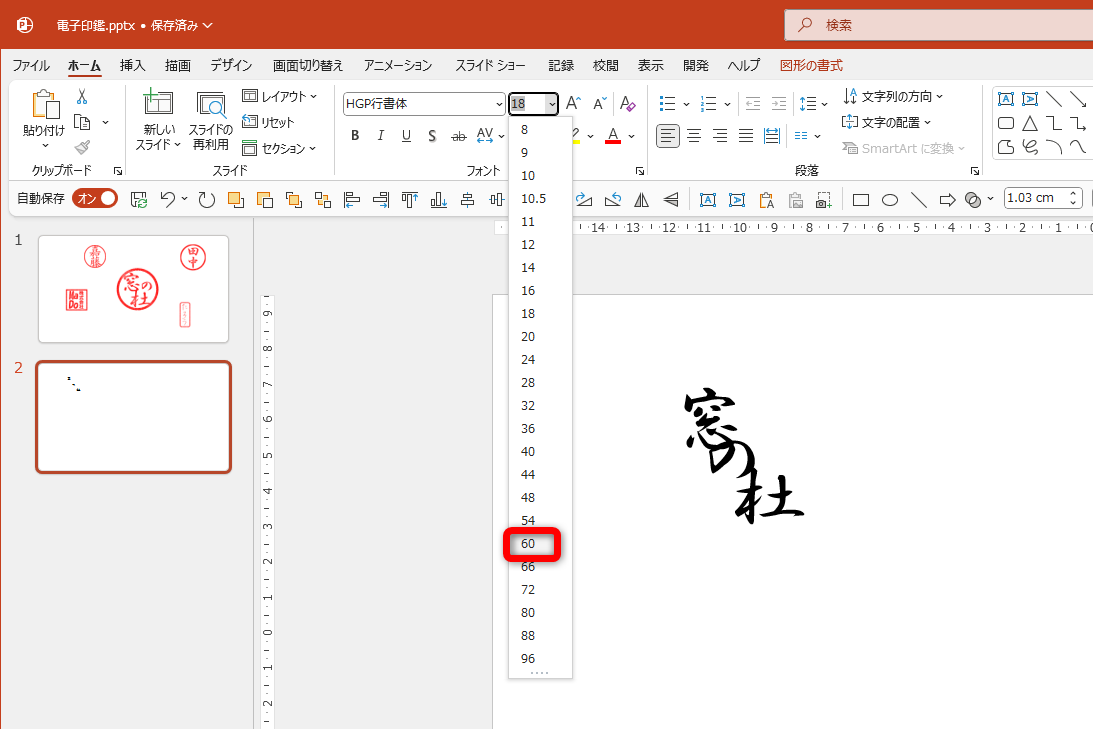This screenshot has height=729, width=1093.
Task: Click the Undo arrow in the quick access toolbar
Action: (167, 200)
